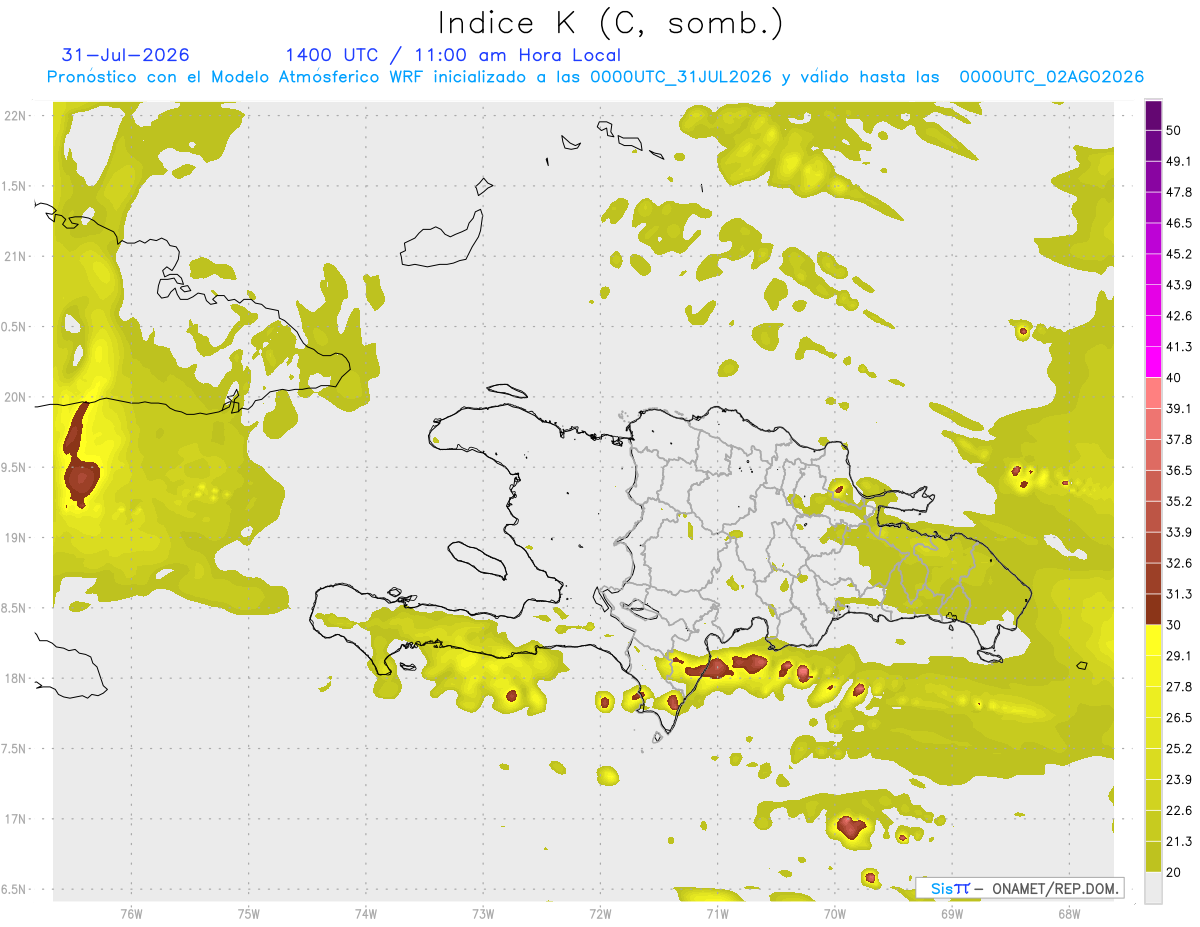Click the '46.5' color scale label
The width and height of the screenshot is (1200, 927).
click(x=1179, y=223)
